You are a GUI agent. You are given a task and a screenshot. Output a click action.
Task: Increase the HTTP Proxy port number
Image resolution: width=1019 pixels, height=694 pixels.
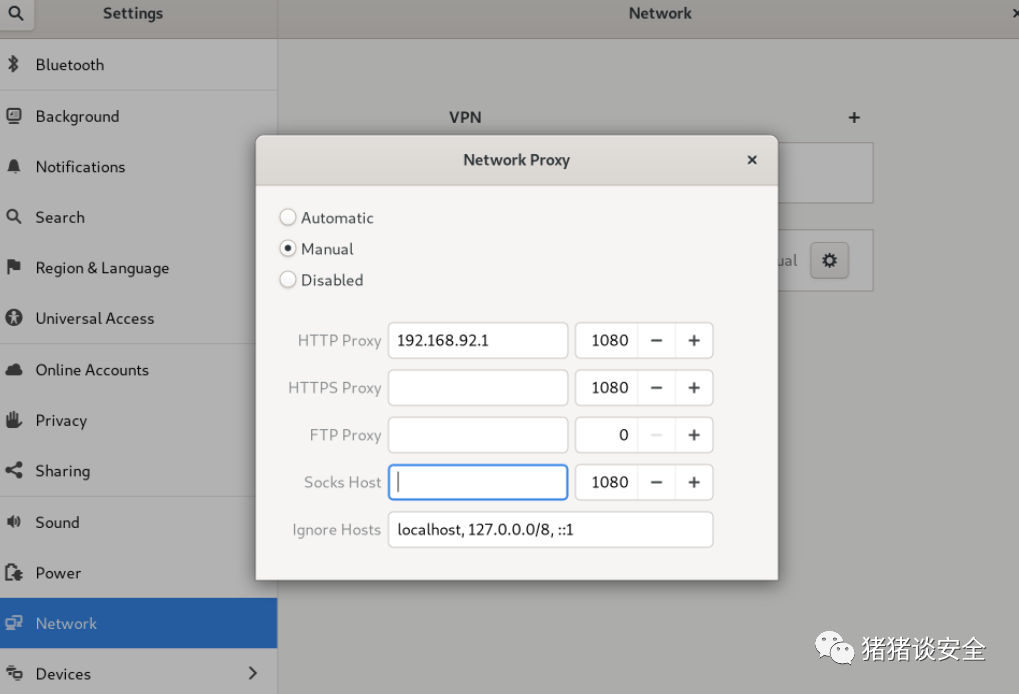click(694, 341)
